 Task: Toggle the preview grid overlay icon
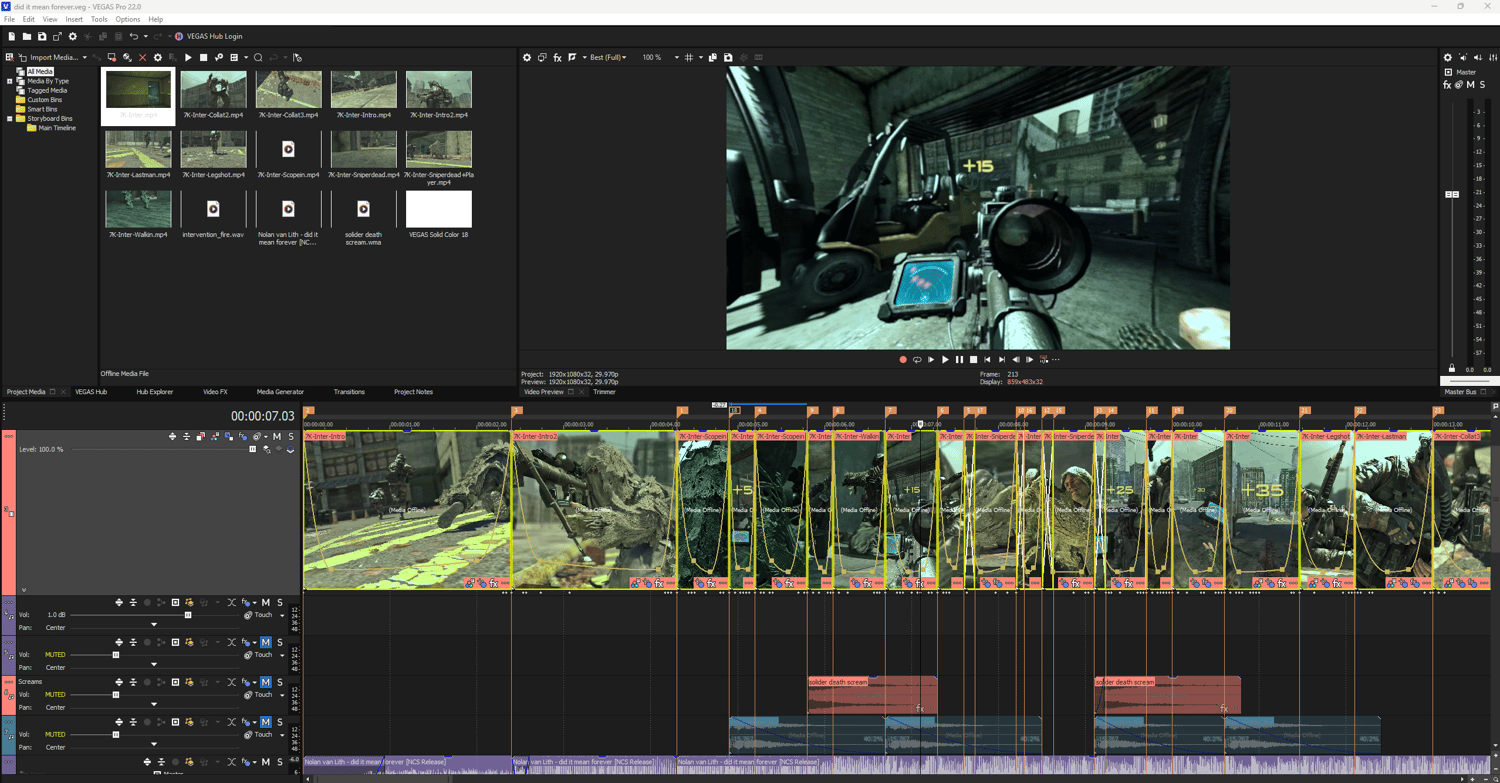coord(689,58)
